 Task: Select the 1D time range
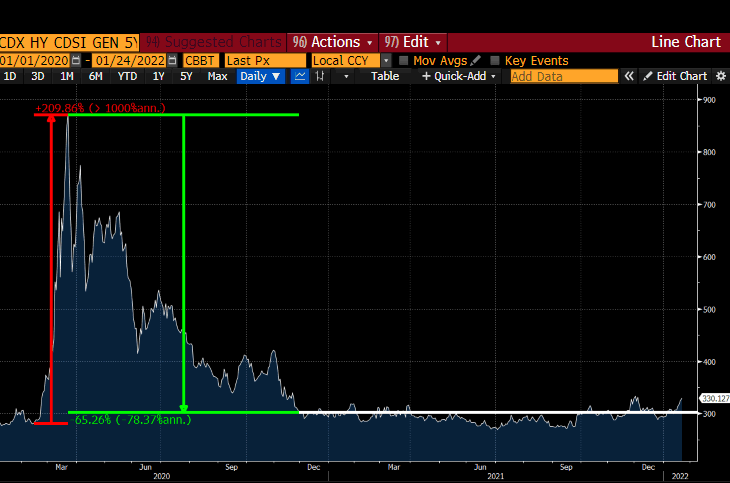10,76
